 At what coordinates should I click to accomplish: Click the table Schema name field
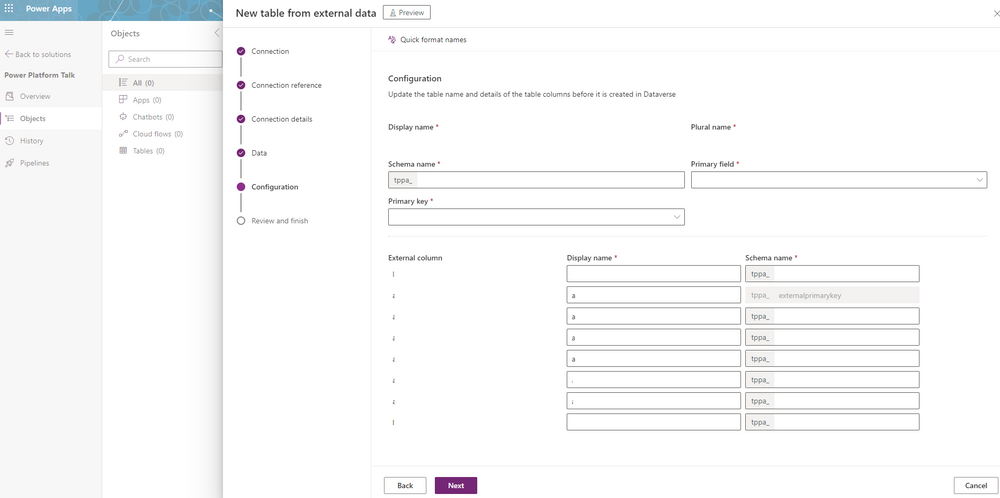tap(548, 180)
